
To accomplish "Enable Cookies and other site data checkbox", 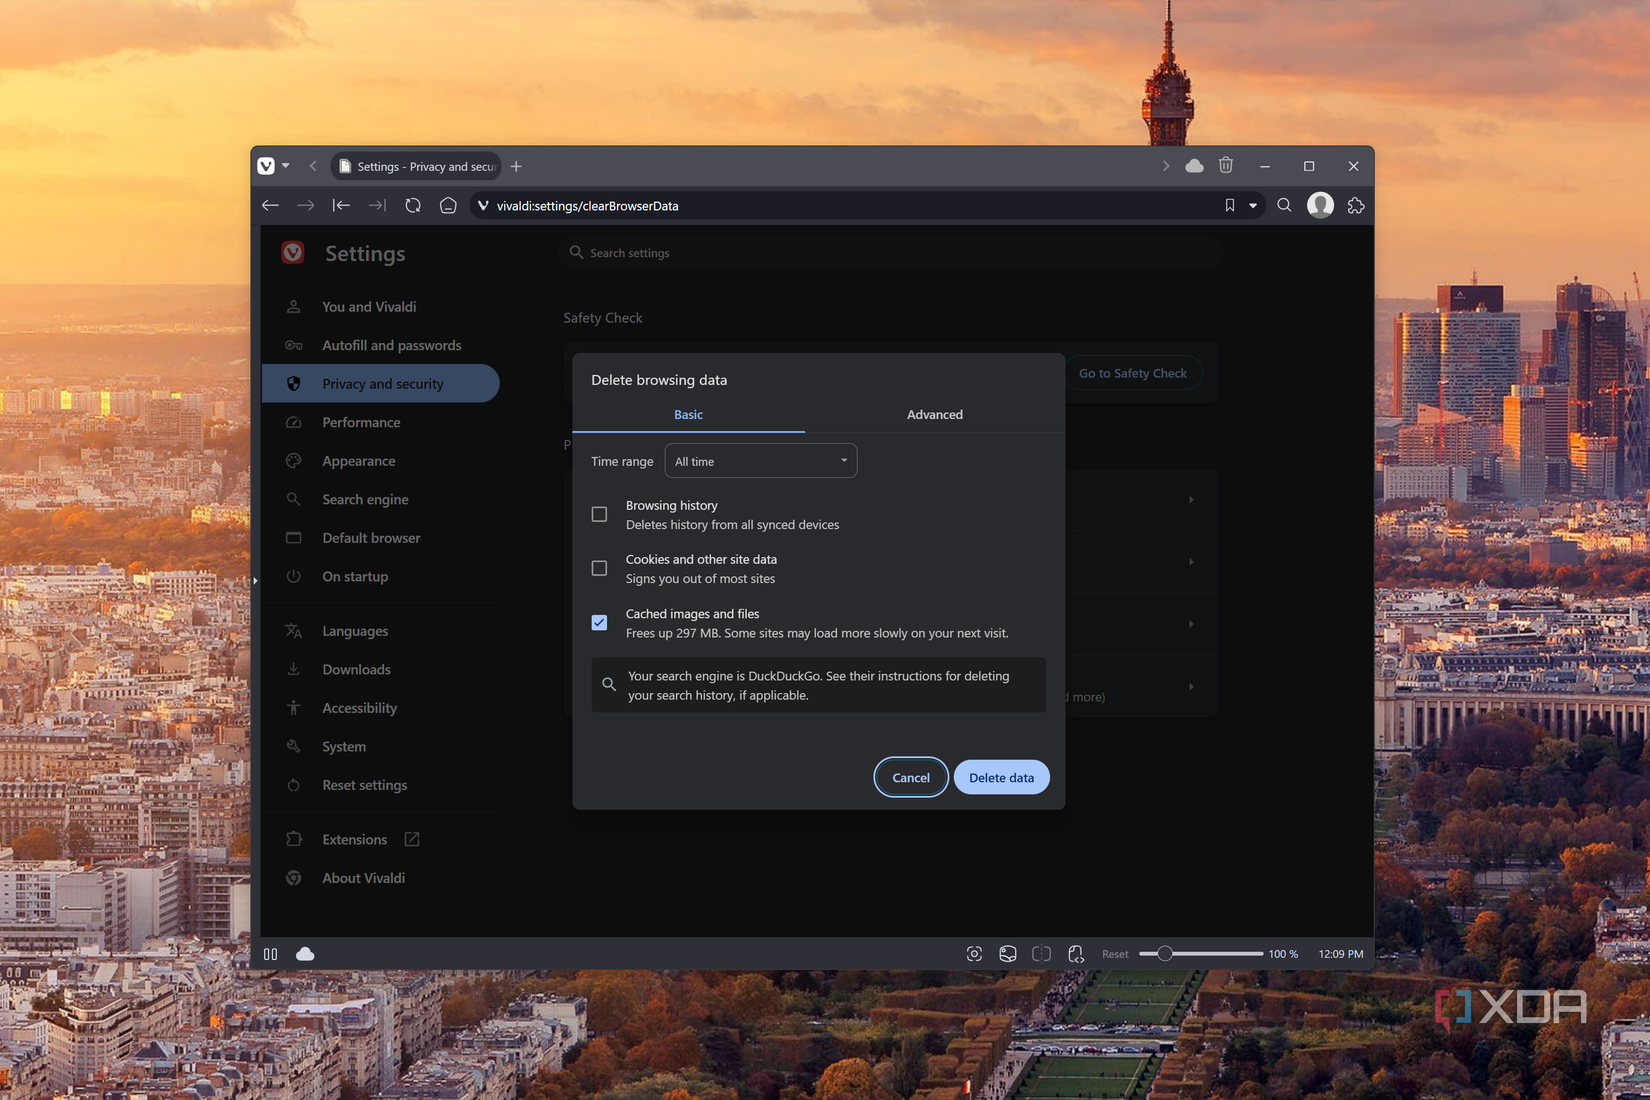I will point(599,568).
